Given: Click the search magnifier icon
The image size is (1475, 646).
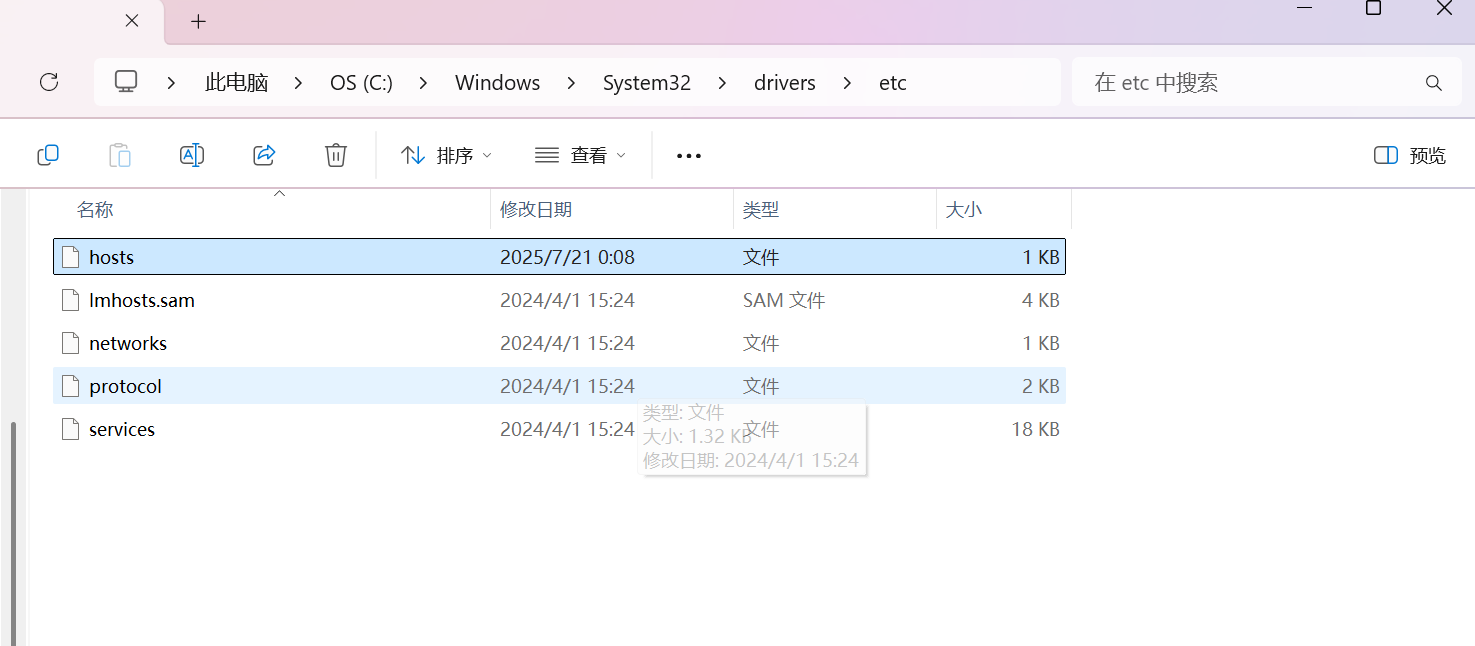Looking at the screenshot, I should [1433, 82].
